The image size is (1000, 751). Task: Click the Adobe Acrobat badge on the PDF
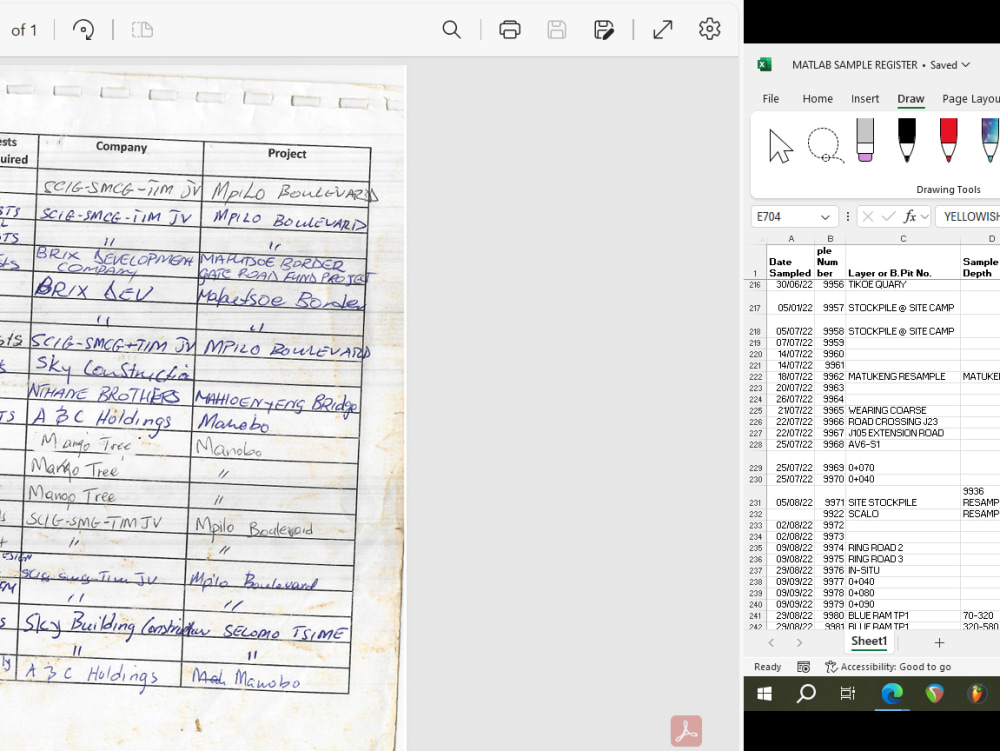point(686,731)
